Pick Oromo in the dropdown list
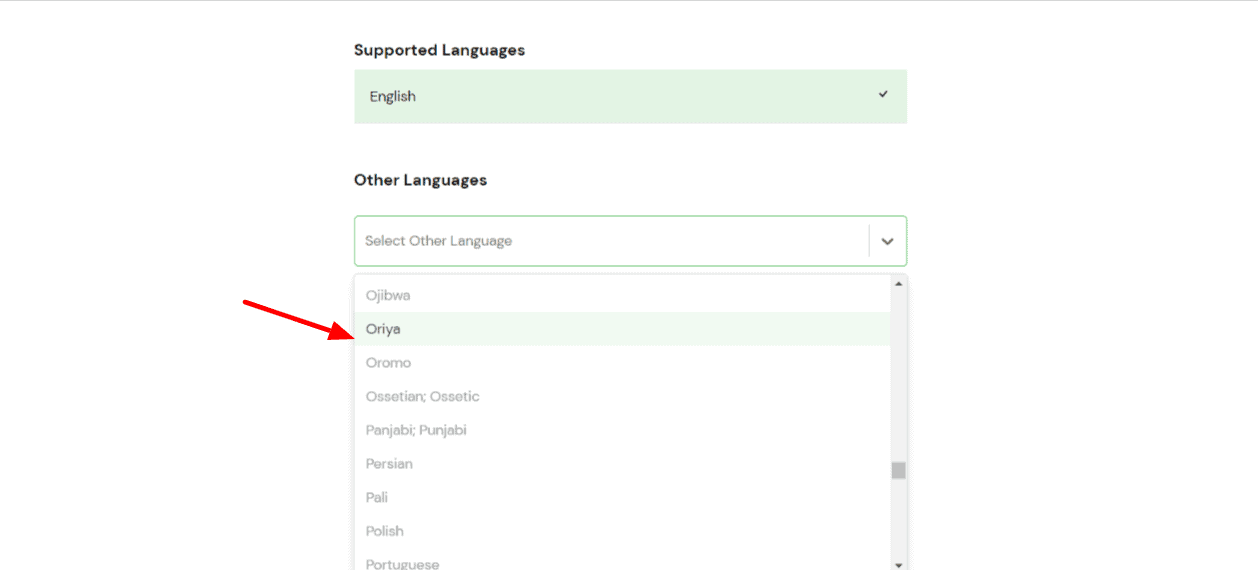The image size is (1258, 570). (388, 363)
